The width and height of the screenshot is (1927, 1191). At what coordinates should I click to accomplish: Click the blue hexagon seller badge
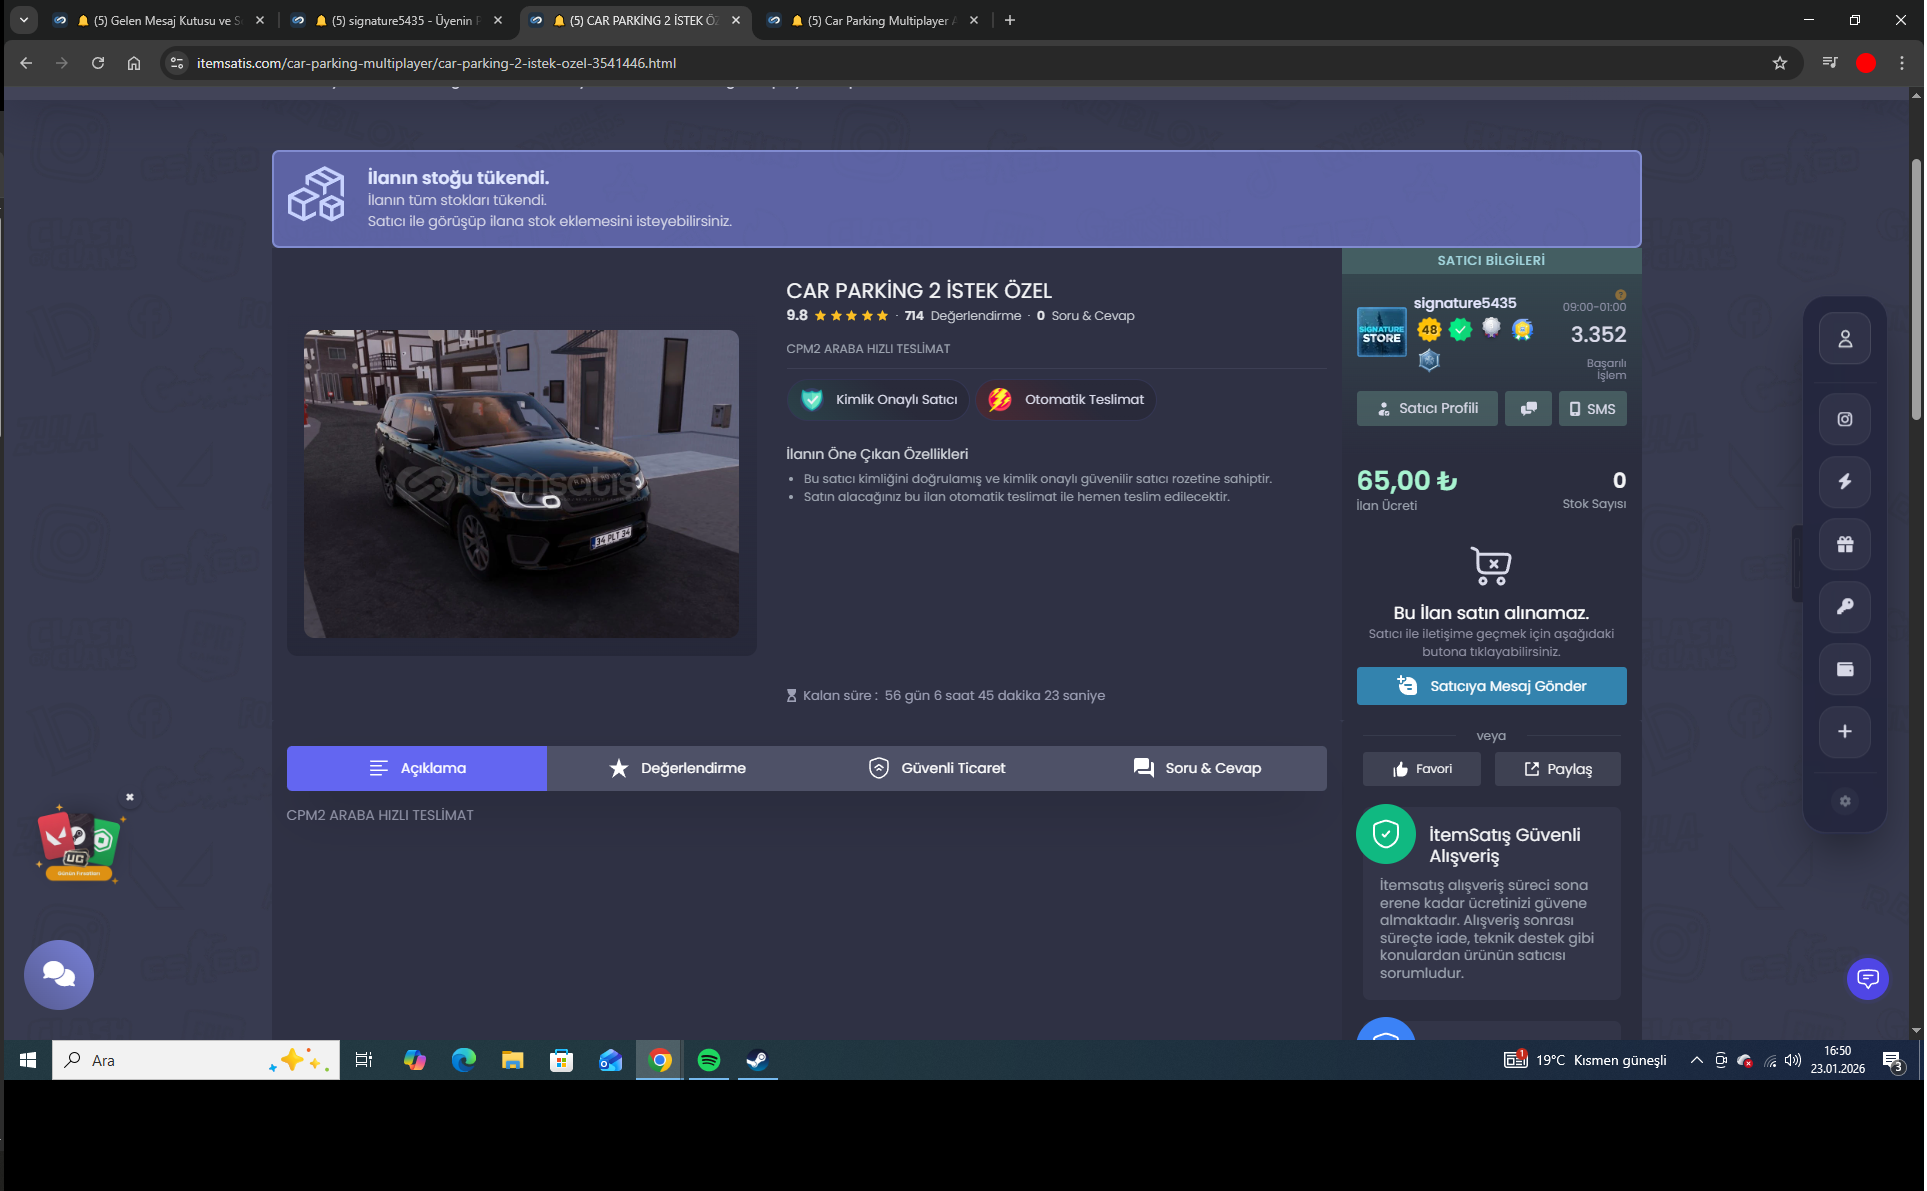click(x=1429, y=360)
